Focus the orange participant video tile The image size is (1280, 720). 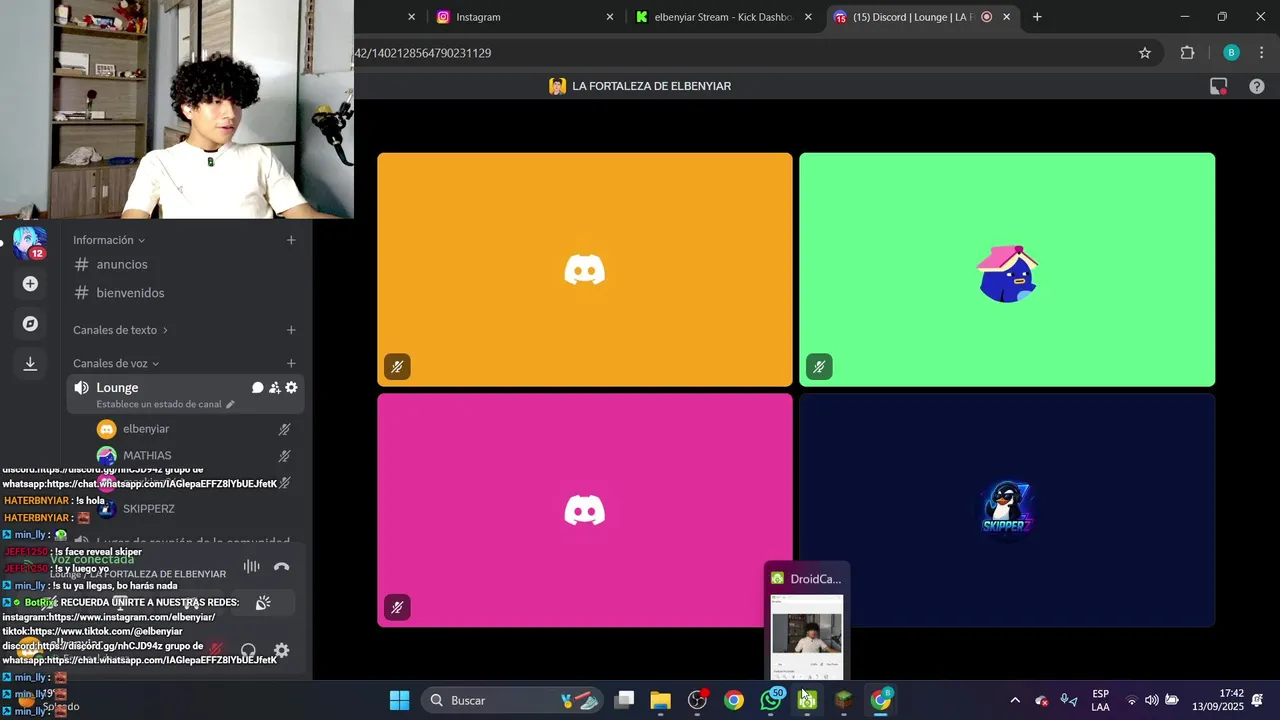pyautogui.click(x=585, y=270)
